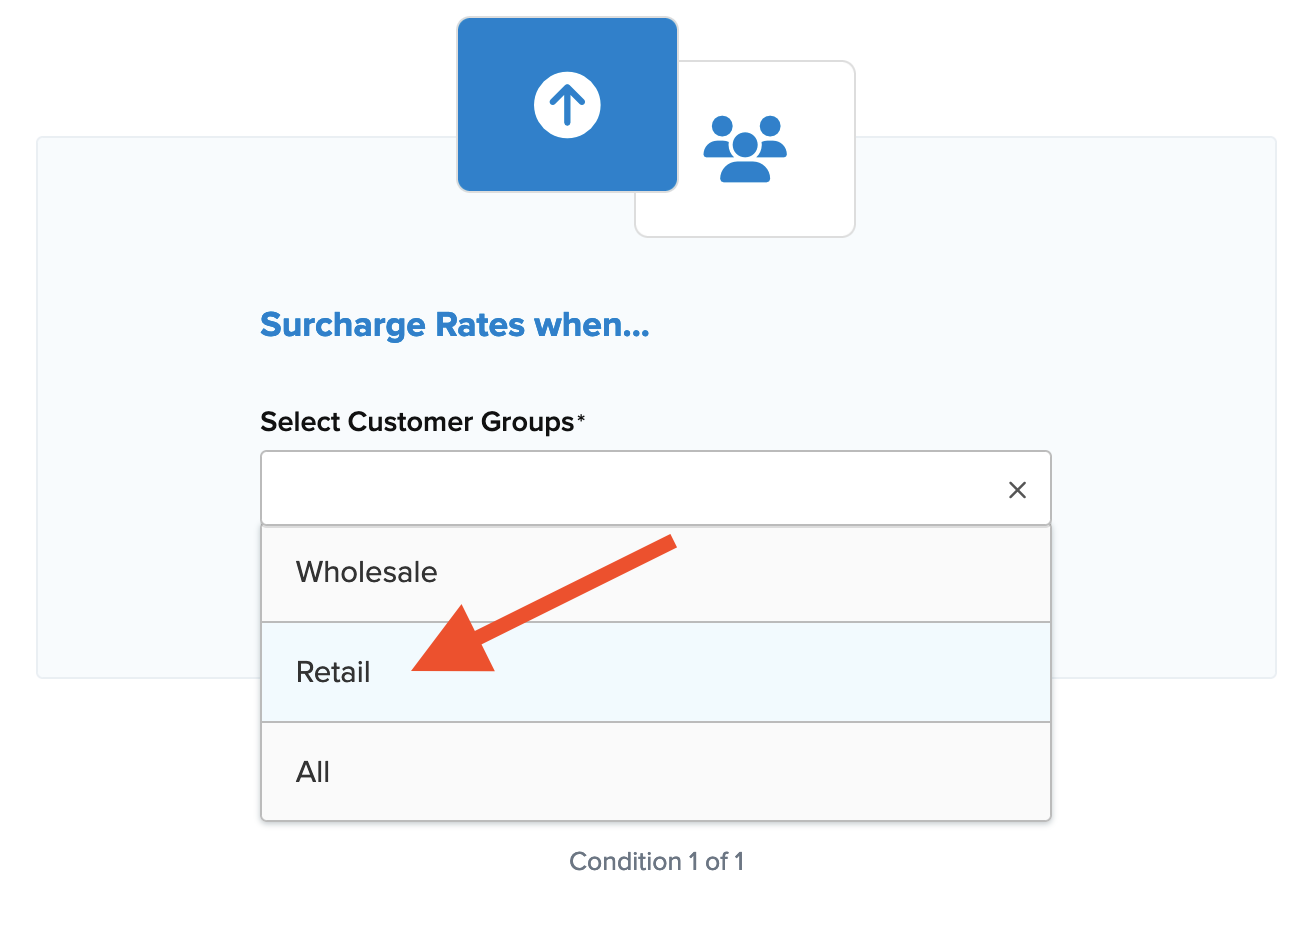Click the word "Retail" in the highlighted row
The height and width of the screenshot is (928, 1308).
333,672
